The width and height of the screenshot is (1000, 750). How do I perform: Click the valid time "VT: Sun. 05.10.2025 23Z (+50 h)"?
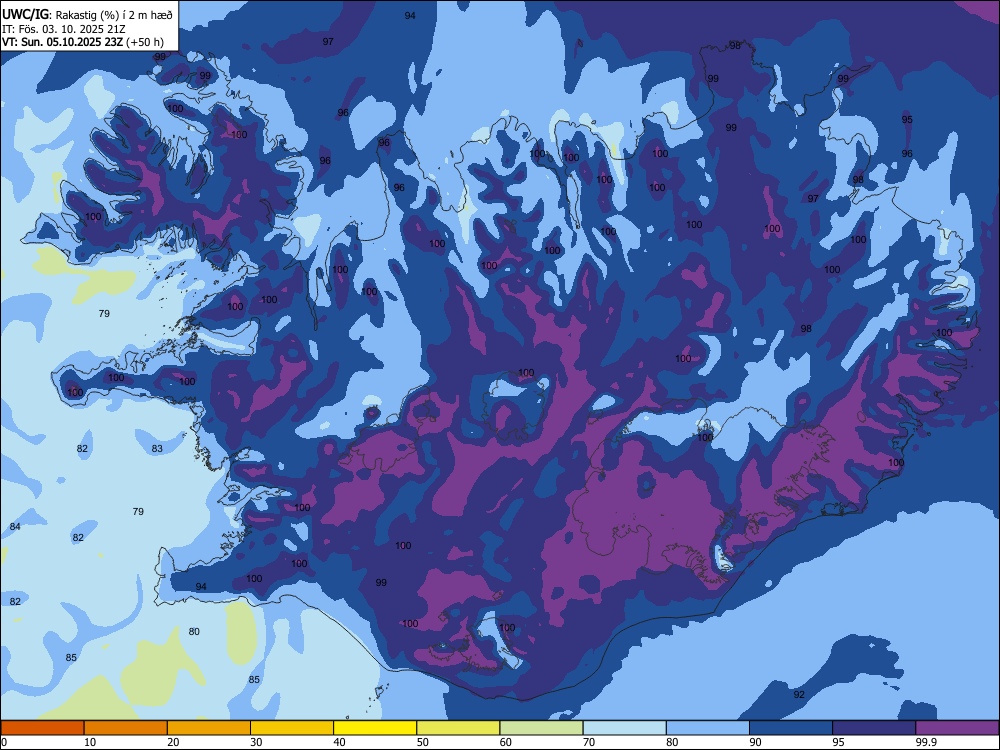click(83, 42)
